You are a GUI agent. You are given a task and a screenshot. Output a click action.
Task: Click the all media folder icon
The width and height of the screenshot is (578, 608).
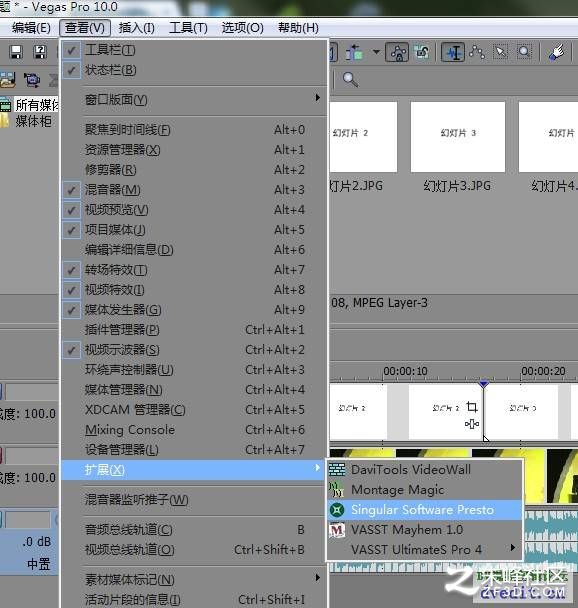click(x=5, y=105)
